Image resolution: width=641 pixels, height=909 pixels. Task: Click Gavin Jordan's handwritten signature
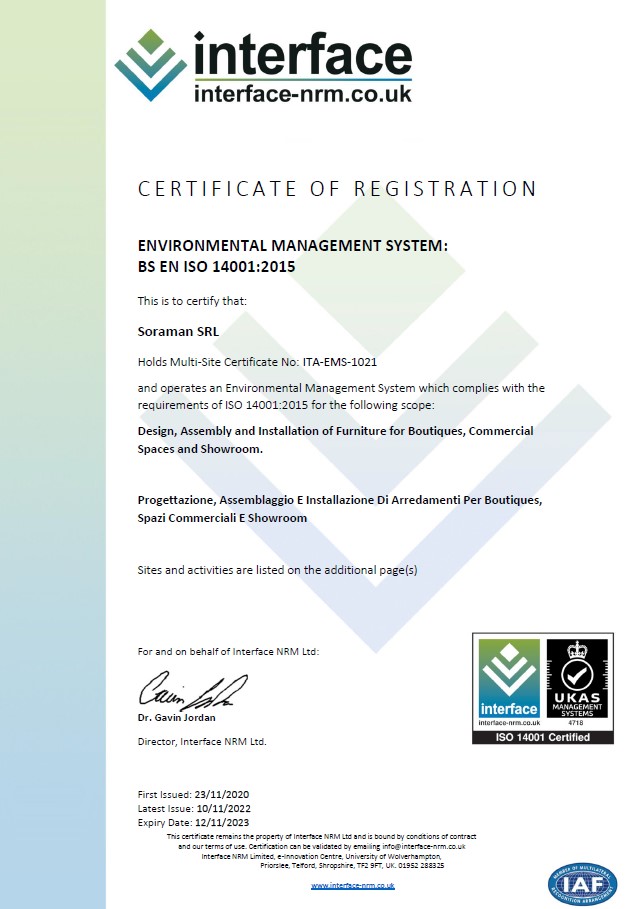(193, 691)
